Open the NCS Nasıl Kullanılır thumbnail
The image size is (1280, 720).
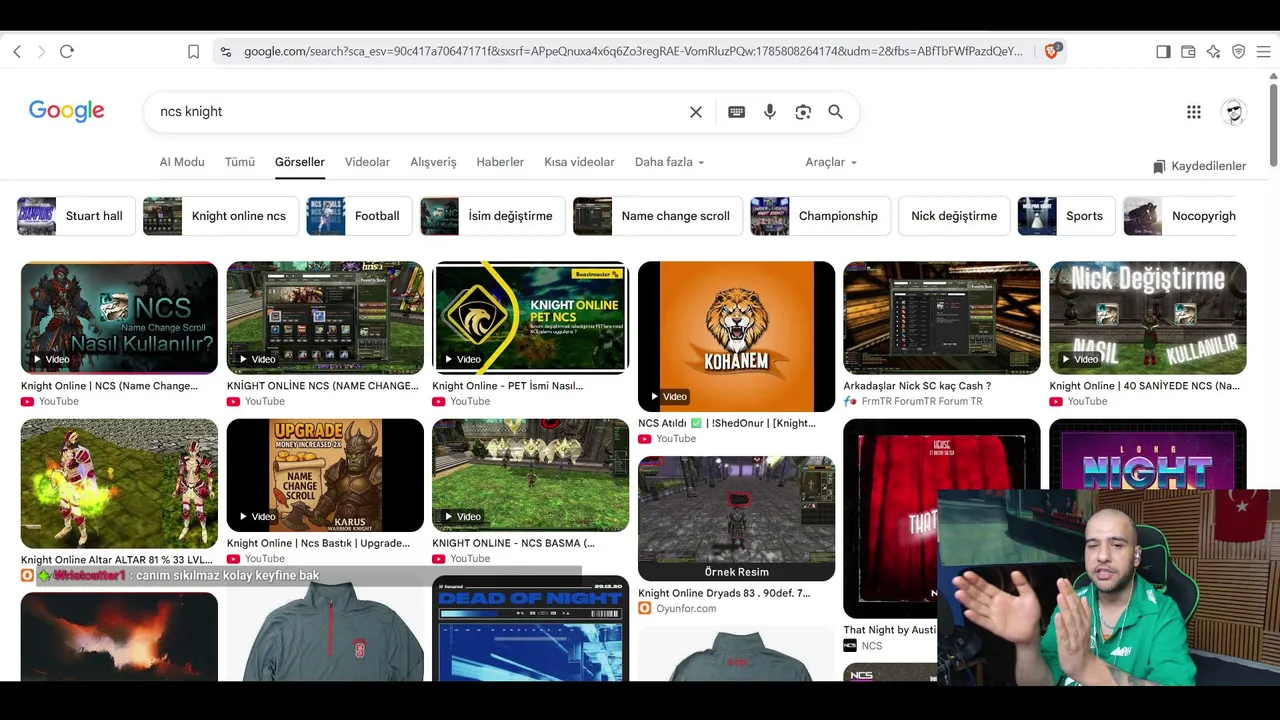119,318
